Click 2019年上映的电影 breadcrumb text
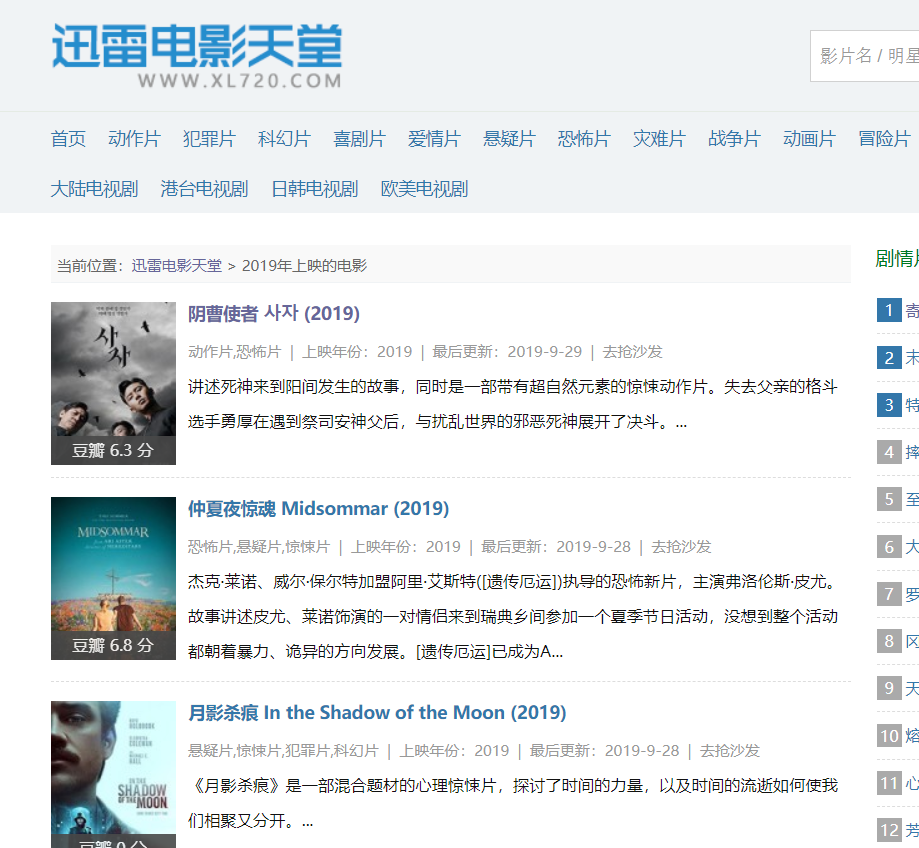919x848 pixels. (304, 265)
